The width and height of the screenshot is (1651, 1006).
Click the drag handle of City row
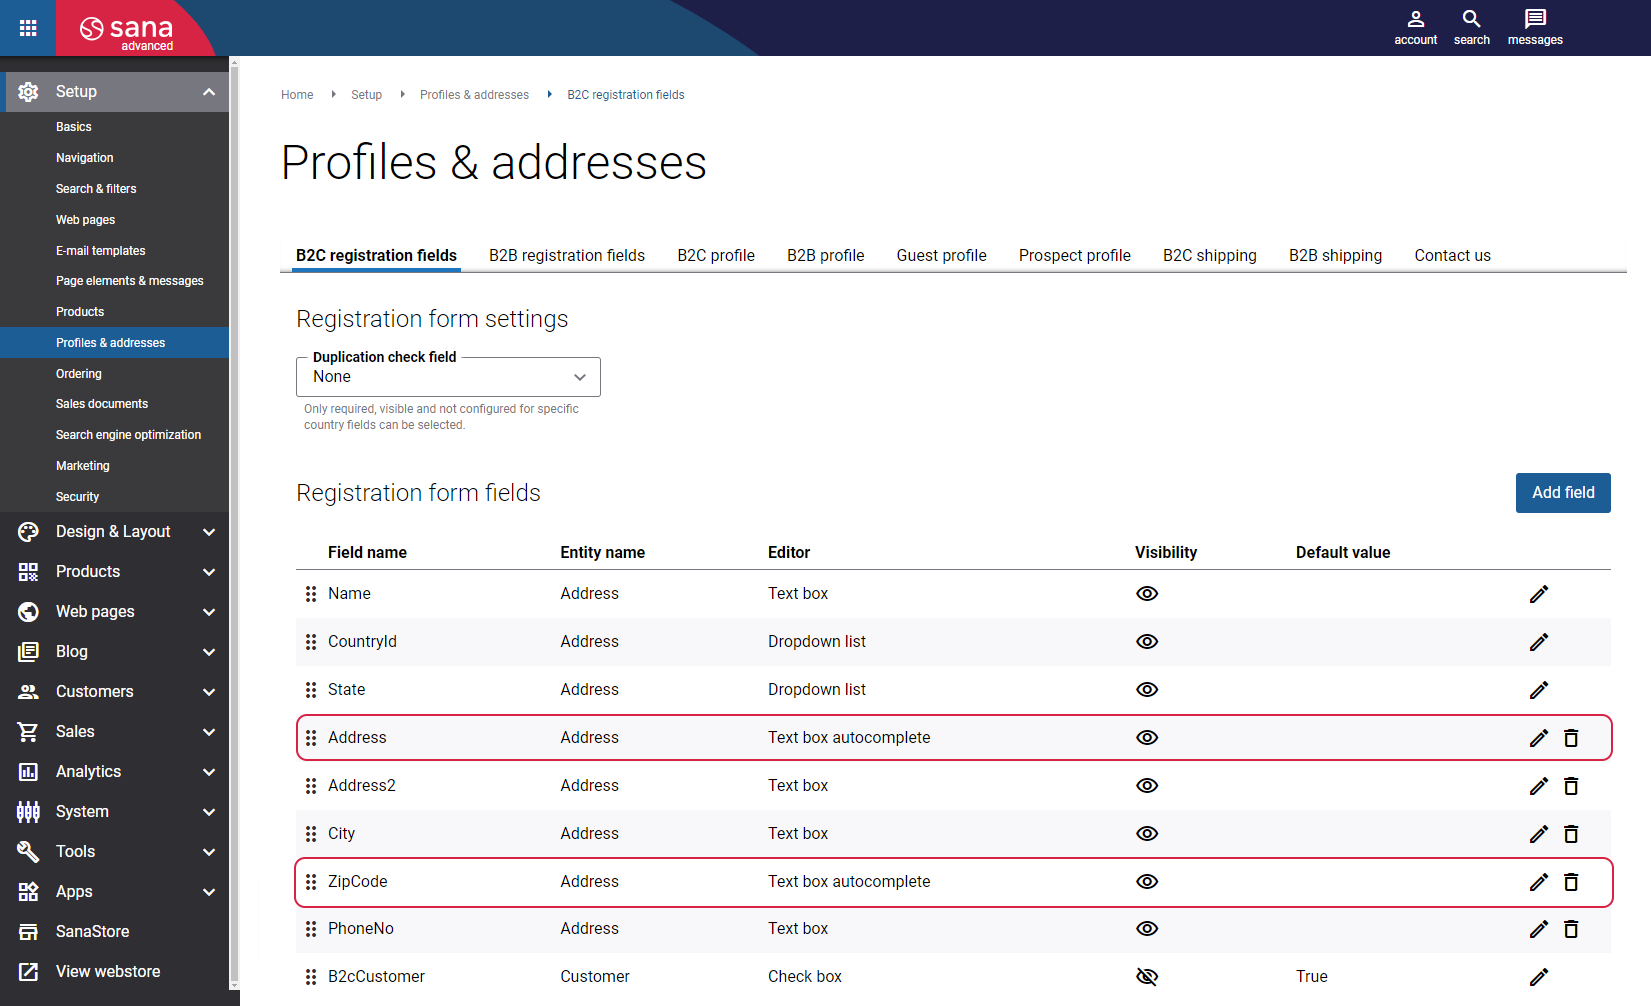[x=311, y=834]
